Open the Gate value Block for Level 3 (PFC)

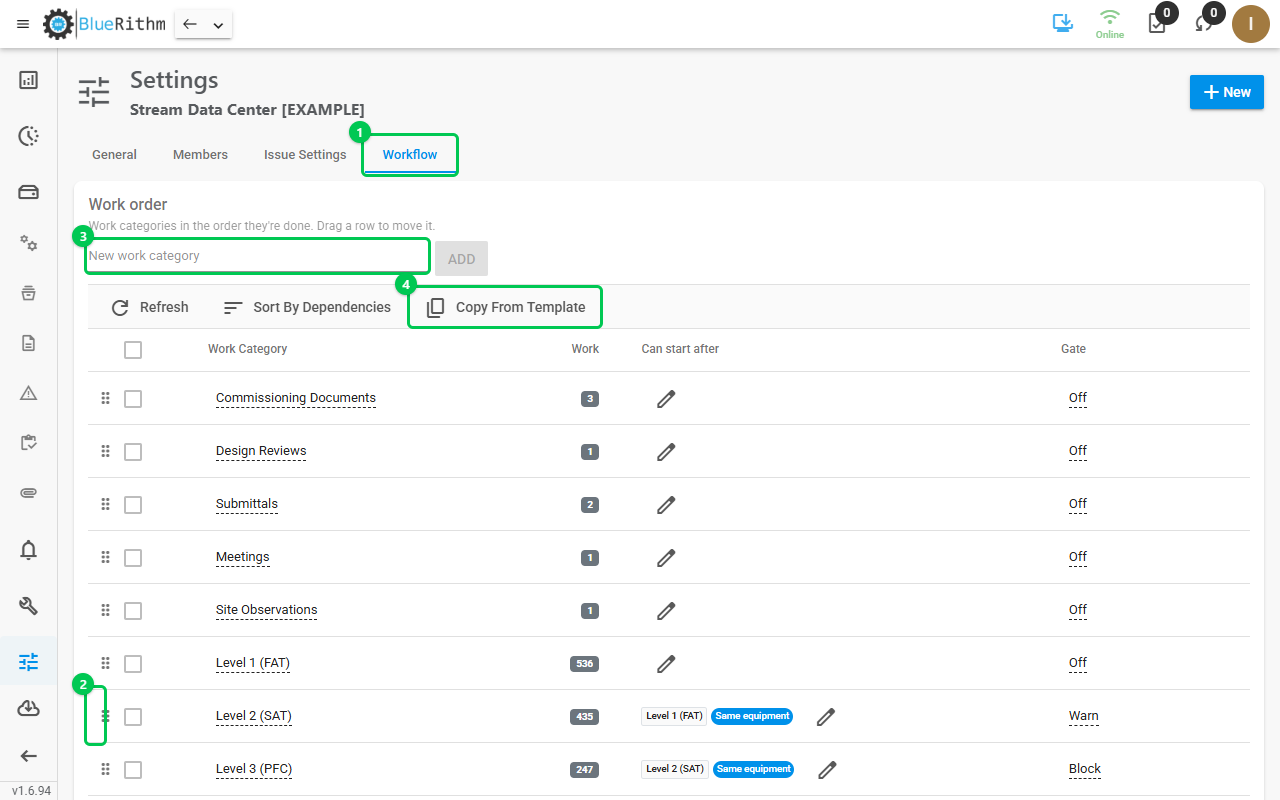click(1084, 769)
